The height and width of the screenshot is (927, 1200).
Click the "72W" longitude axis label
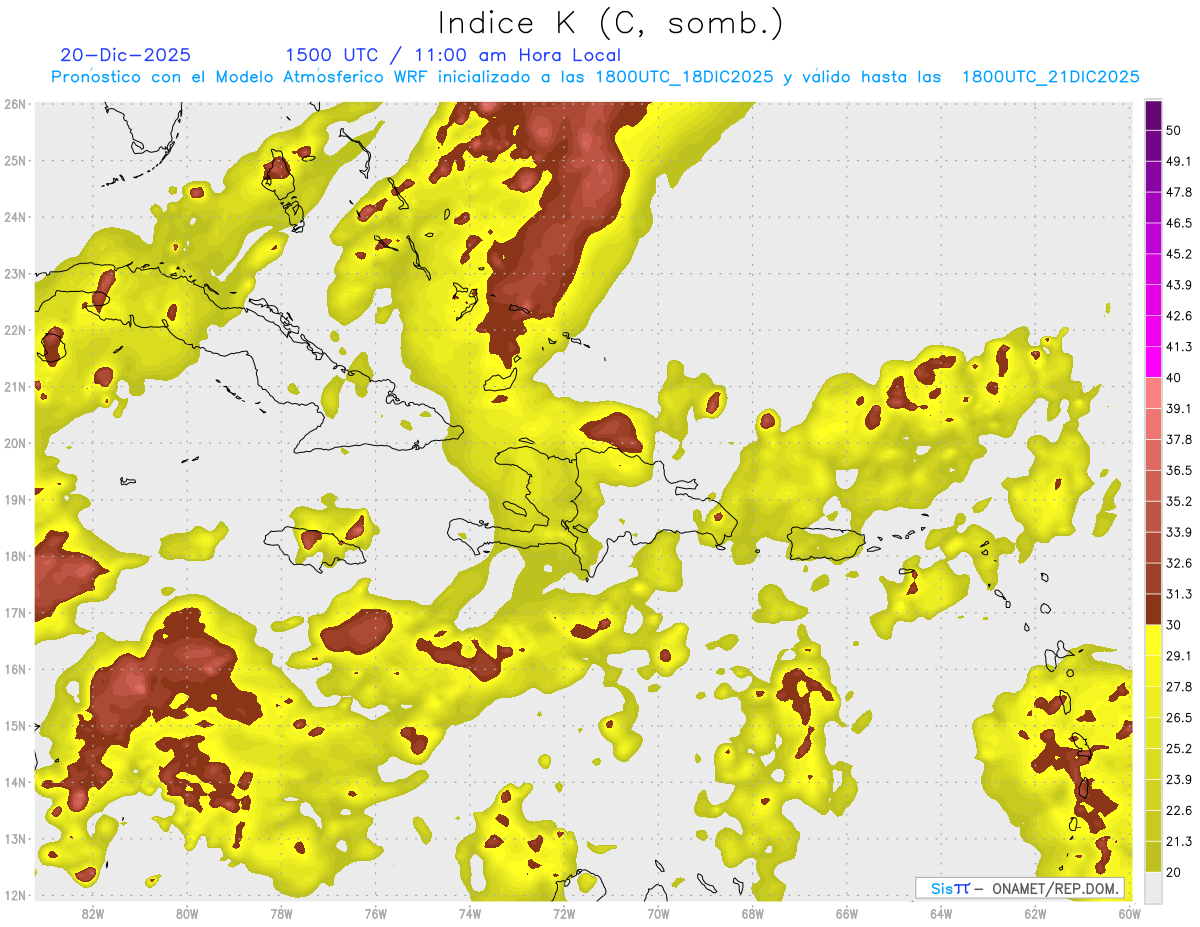564,913
